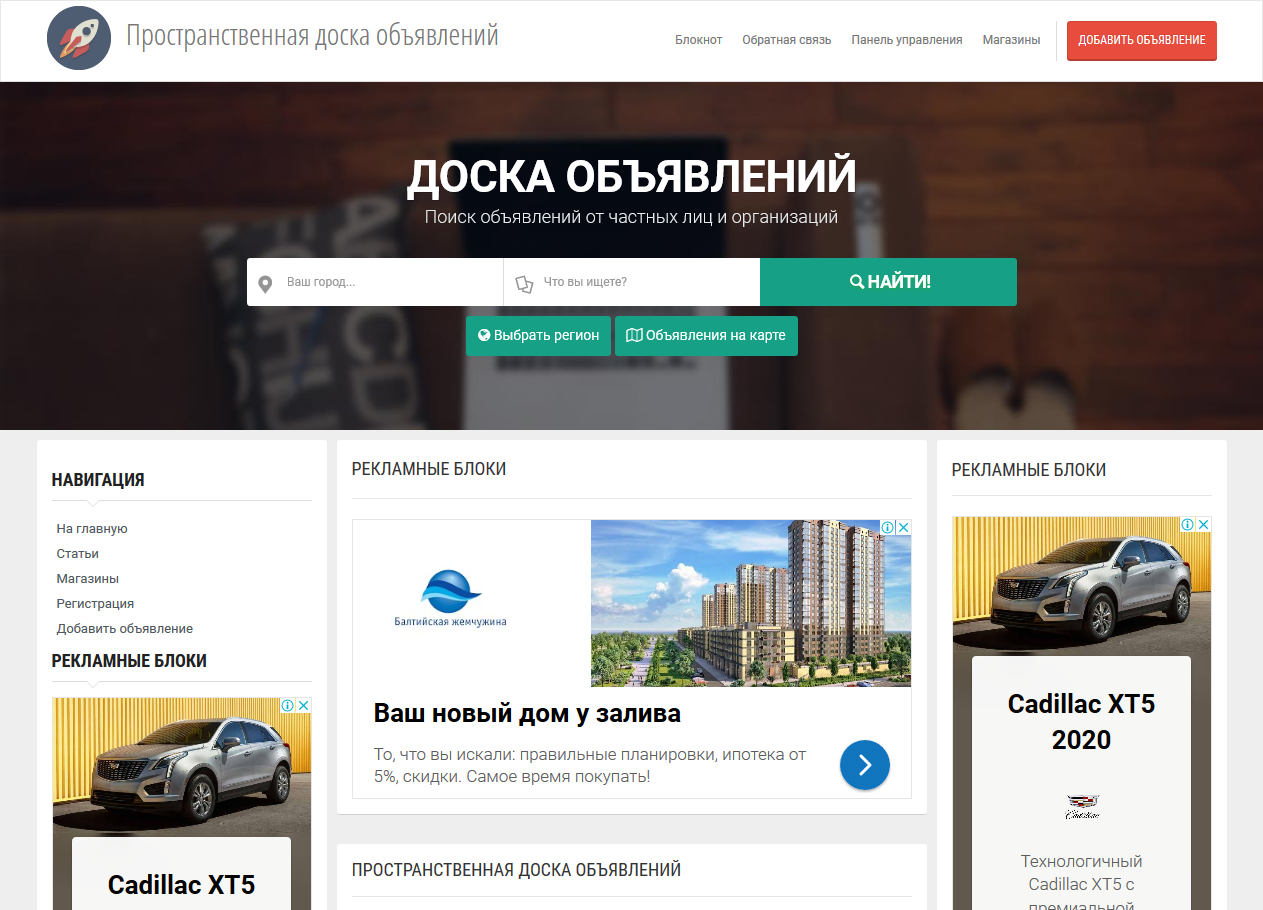Open Регистрация link in sidebar
The width and height of the screenshot is (1263, 910).
tap(95, 603)
